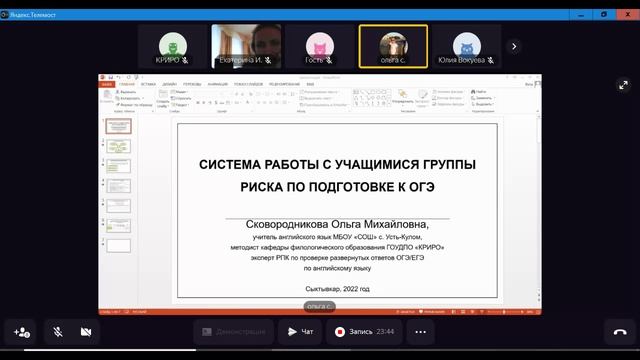Click the PowerPoint save icon
Viewport: 640px width, 360px height.
click(x=111, y=77)
